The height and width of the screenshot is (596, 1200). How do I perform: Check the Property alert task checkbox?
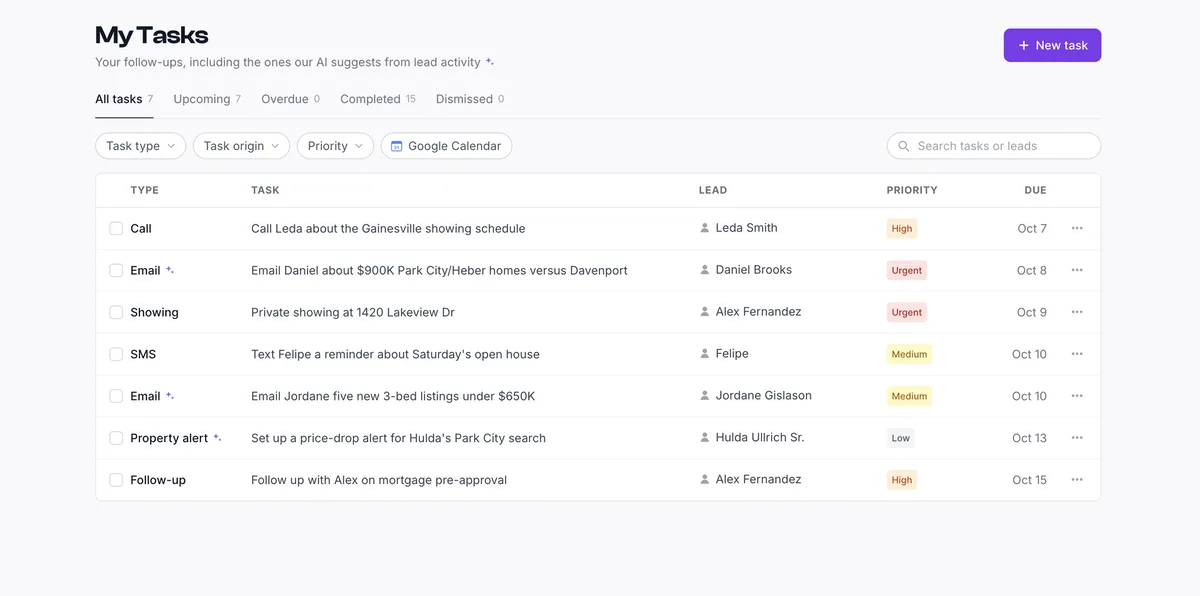tap(116, 438)
